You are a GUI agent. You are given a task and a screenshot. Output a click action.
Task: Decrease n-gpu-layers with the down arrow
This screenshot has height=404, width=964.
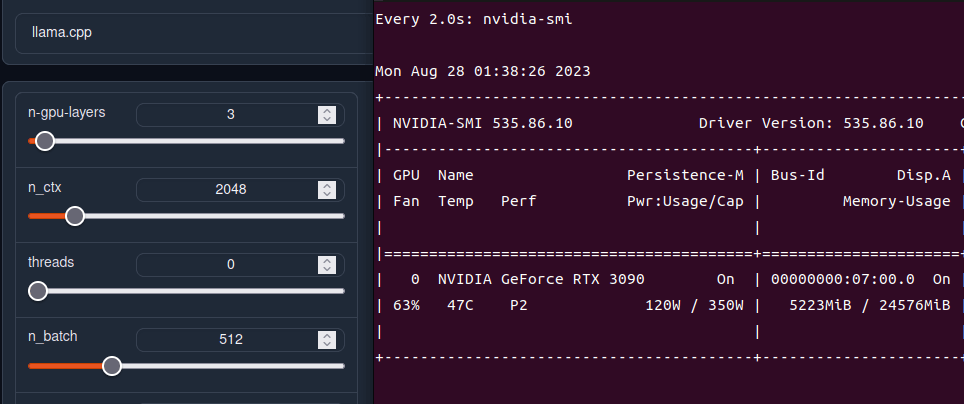[327, 119]
